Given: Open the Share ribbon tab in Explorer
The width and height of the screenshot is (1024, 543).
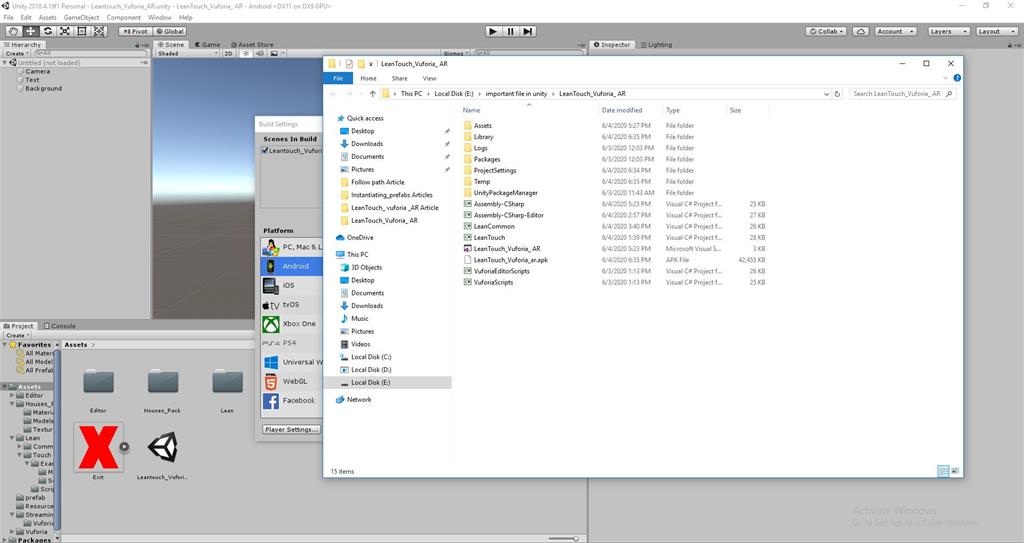Looking at the screenshot, I should (x=399, y=78).
